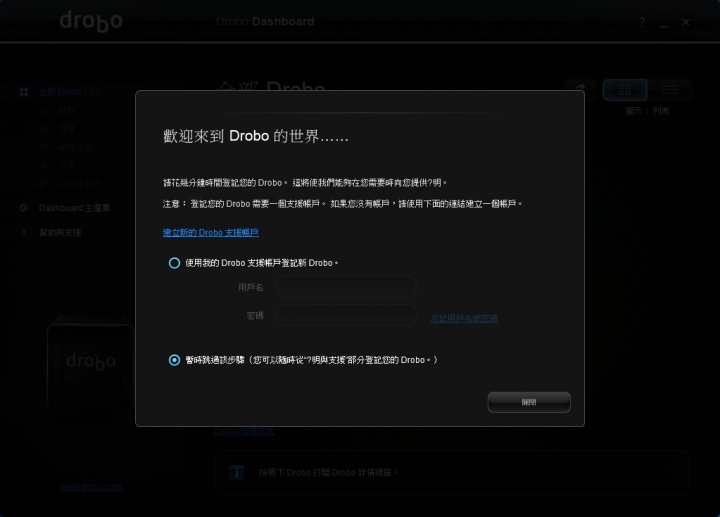The width and height of the screenshot is (720, 517).
Task: Open the forgot username or password link
Action: click(x=464, y=318)
